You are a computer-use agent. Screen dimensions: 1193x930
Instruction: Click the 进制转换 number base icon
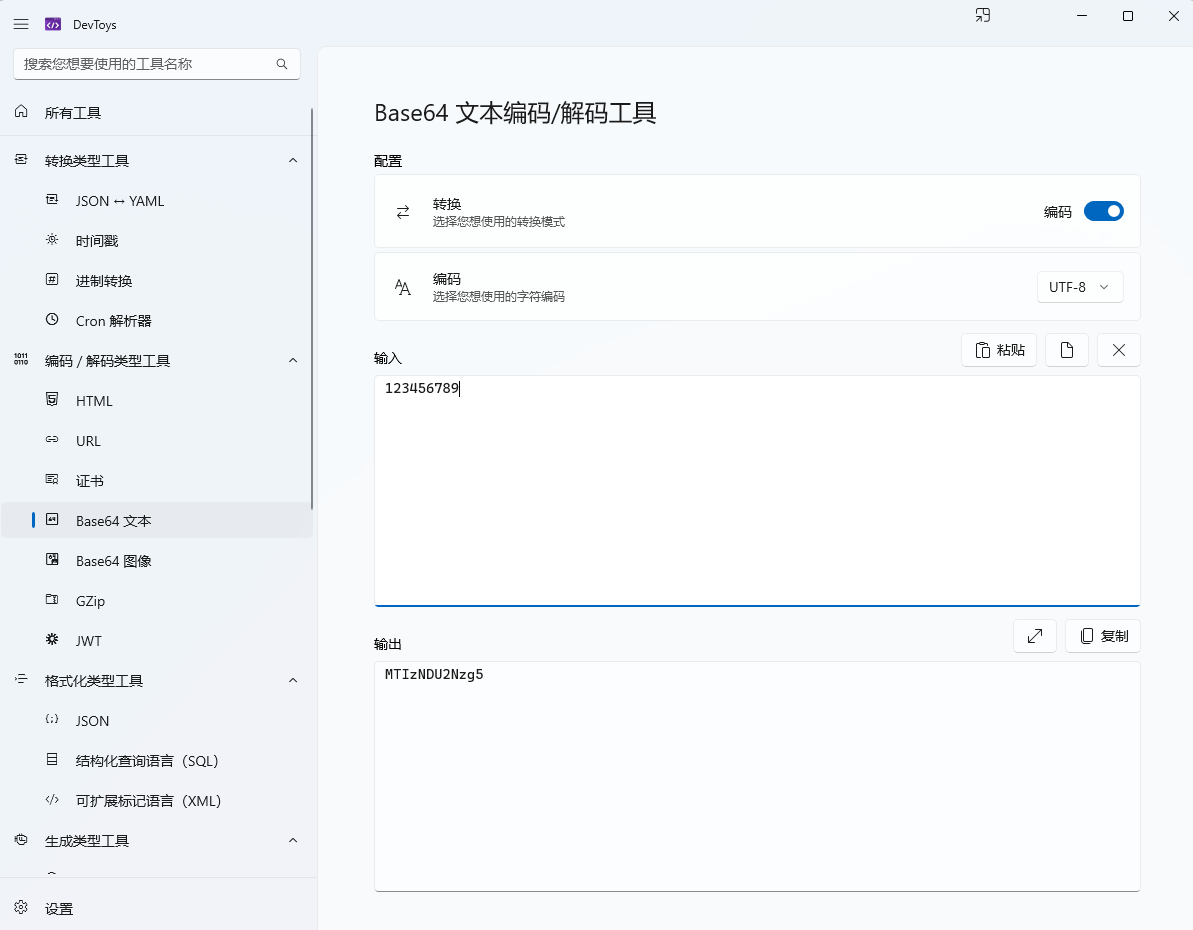coord(52,280)
